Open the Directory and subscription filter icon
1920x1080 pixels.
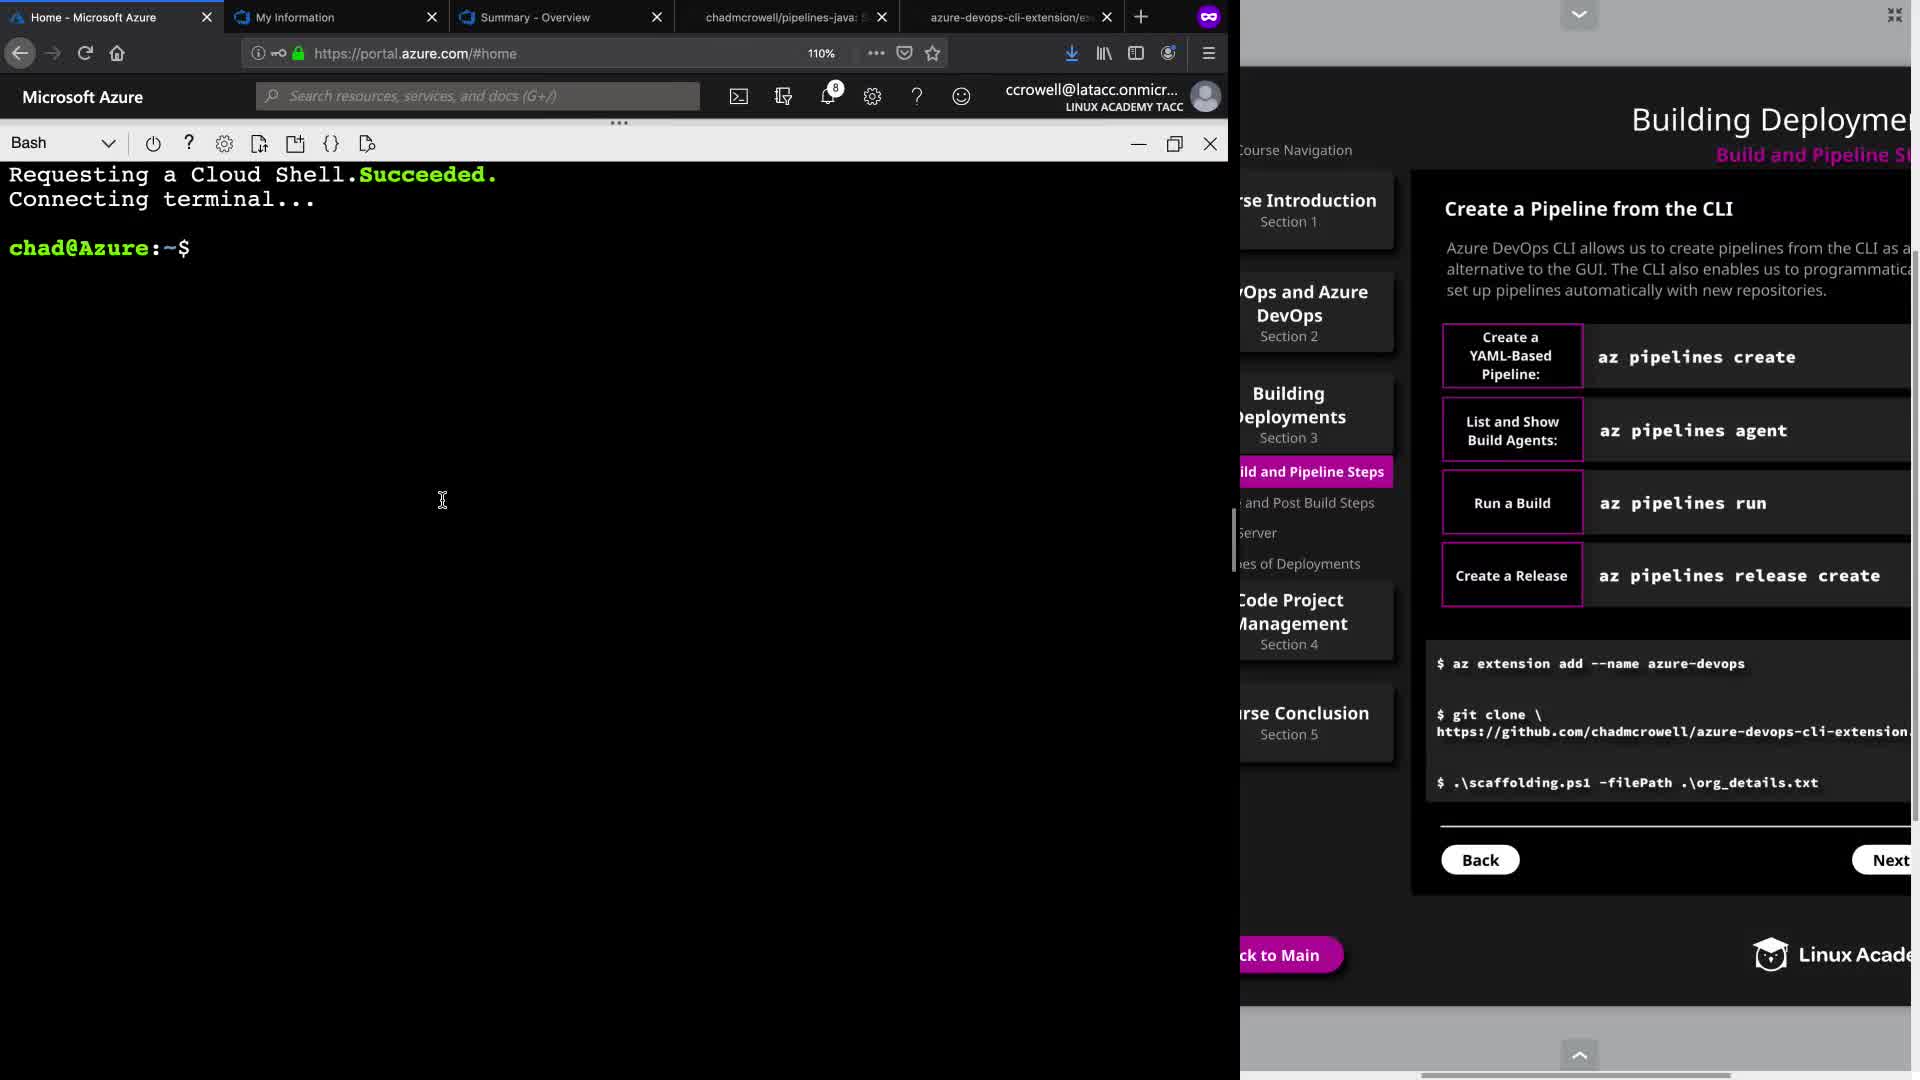pos(783,97)
